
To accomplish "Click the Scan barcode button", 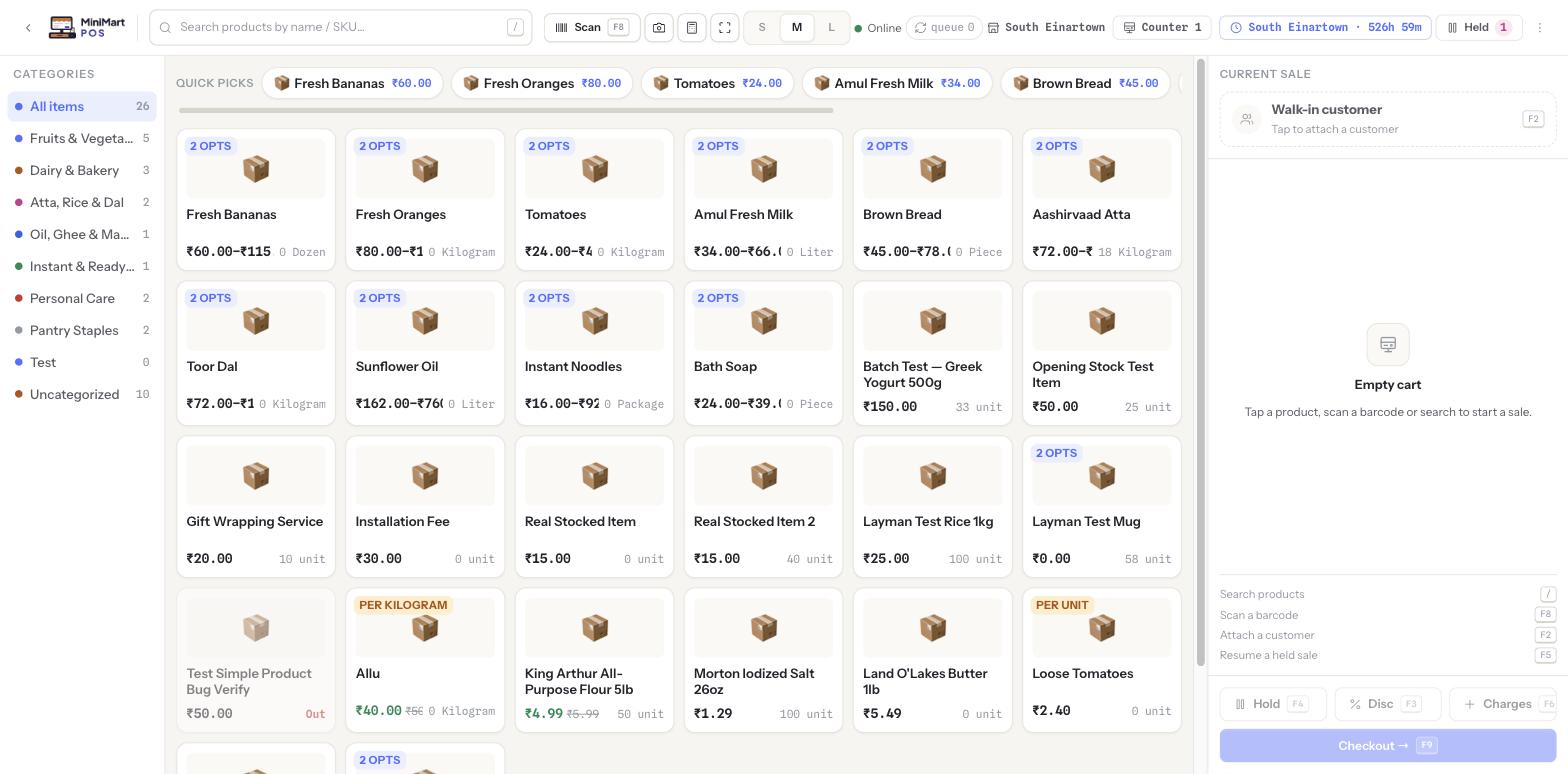I will point(592,28).
